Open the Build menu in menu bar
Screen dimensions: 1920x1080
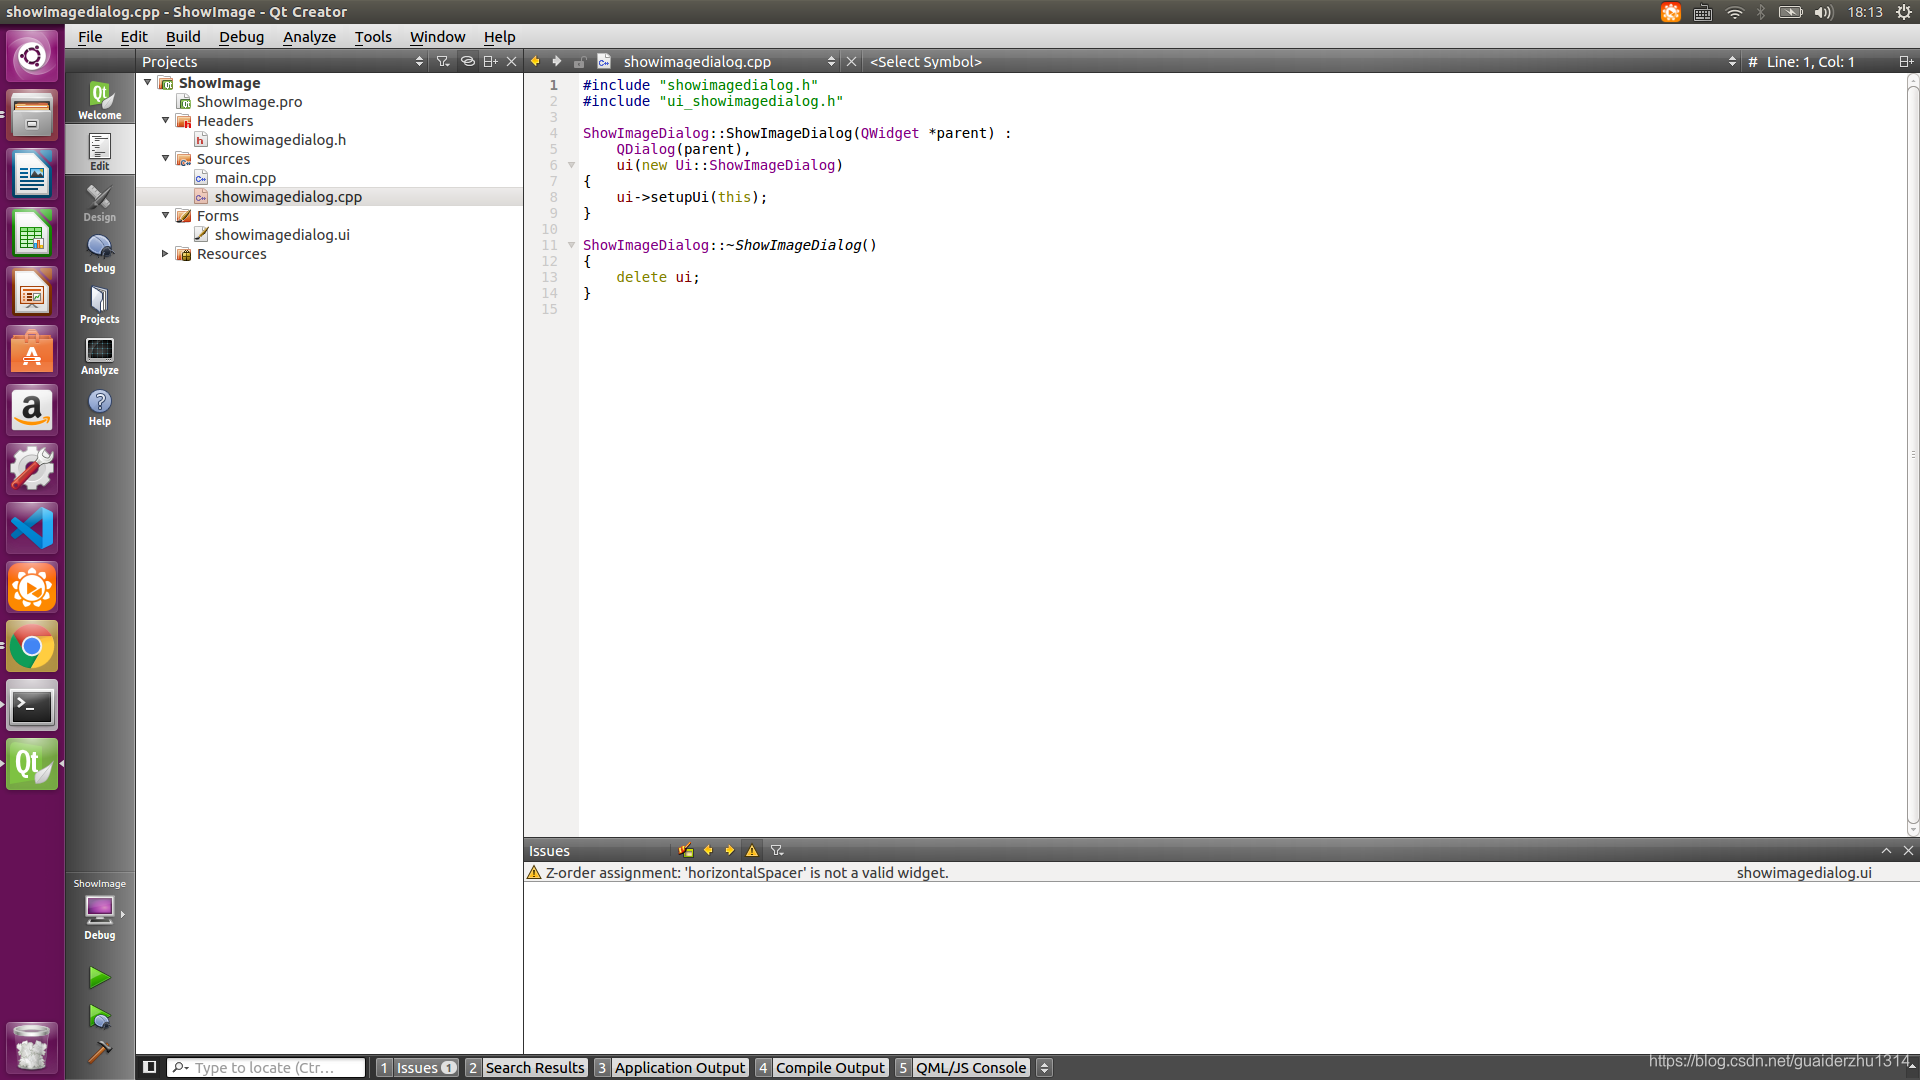tap(182, 36)
